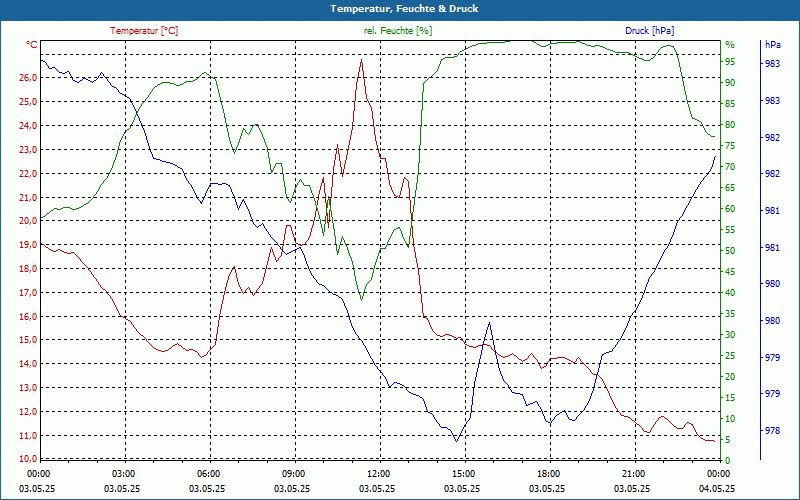The image size is (800, 500).
Task: Click the blue "hPa" axis unit label
Action: (x=772, y=45)
